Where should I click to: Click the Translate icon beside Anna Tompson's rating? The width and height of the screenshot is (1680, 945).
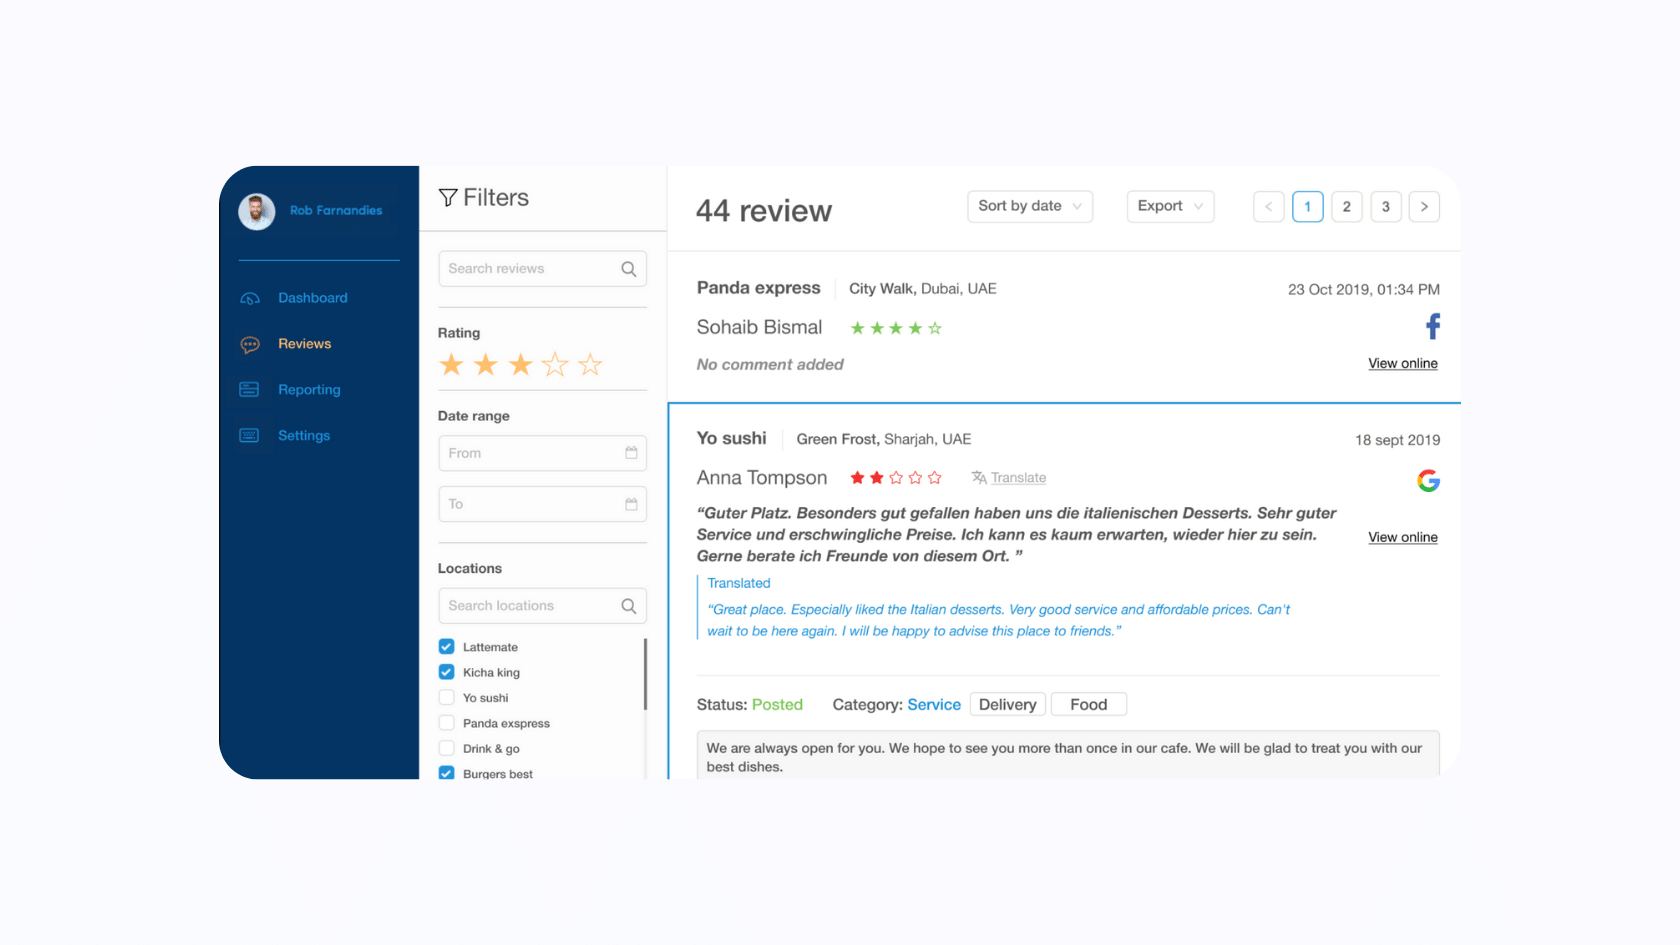coord(978,477)
